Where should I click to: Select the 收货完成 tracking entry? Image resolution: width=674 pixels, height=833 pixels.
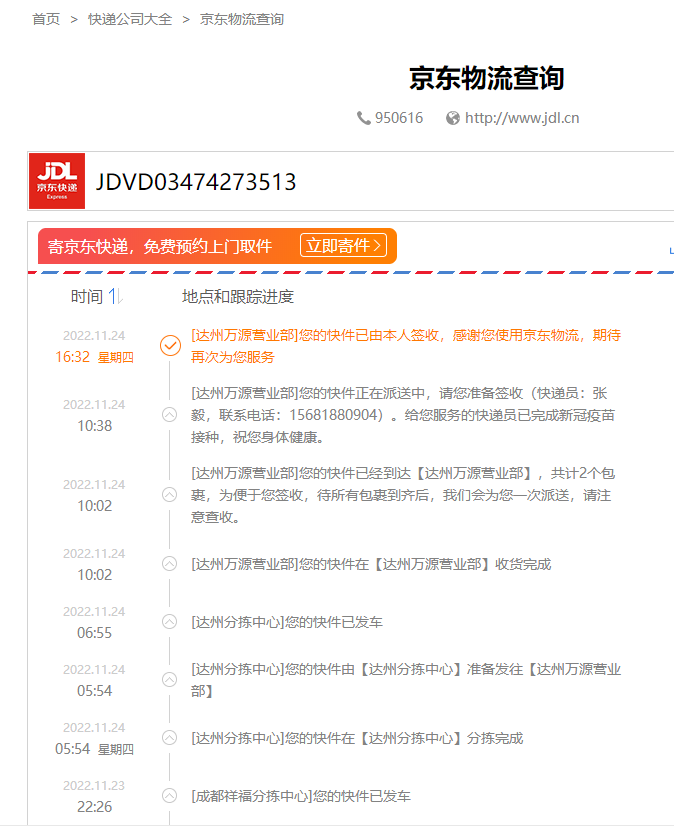click(x=371, y=564)
